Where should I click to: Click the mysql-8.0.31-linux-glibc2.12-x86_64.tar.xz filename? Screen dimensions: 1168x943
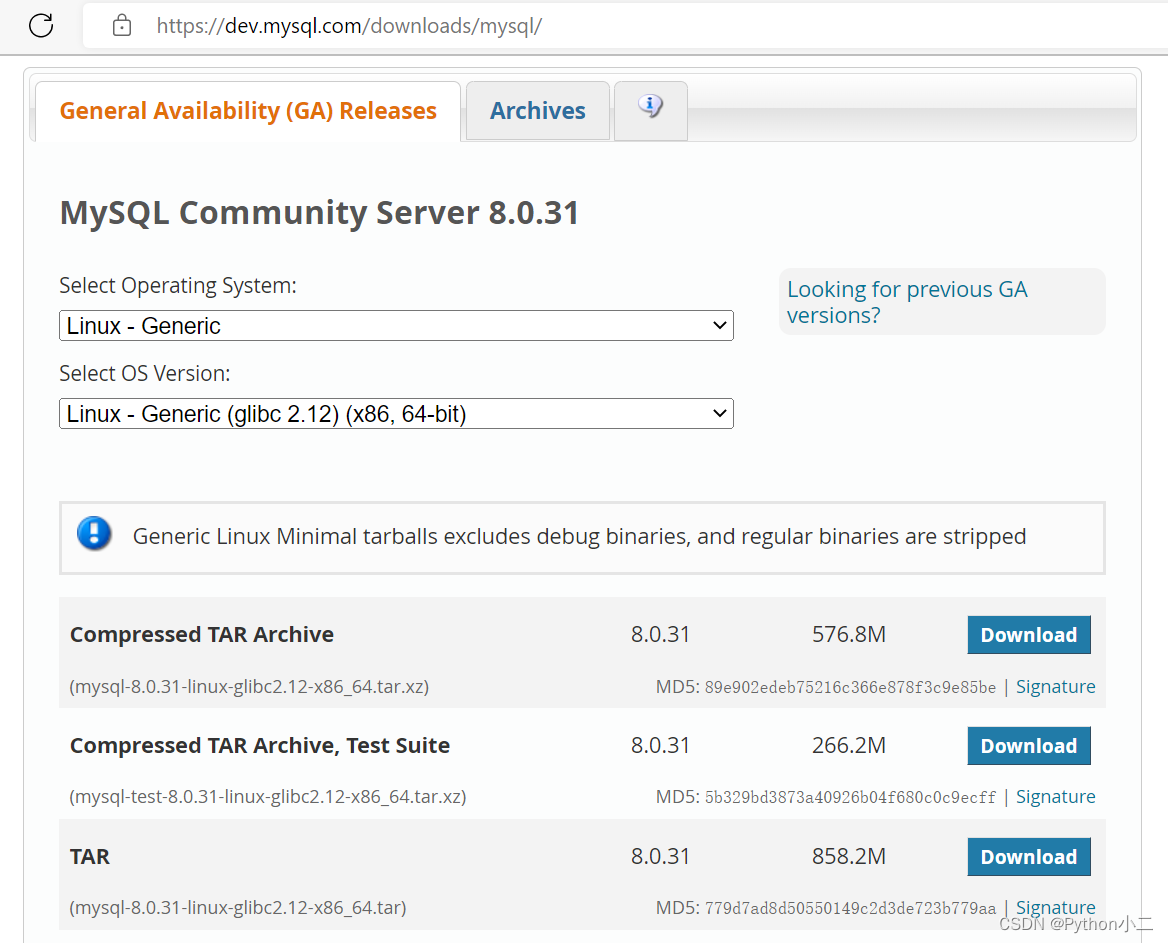tap(249, 687)
